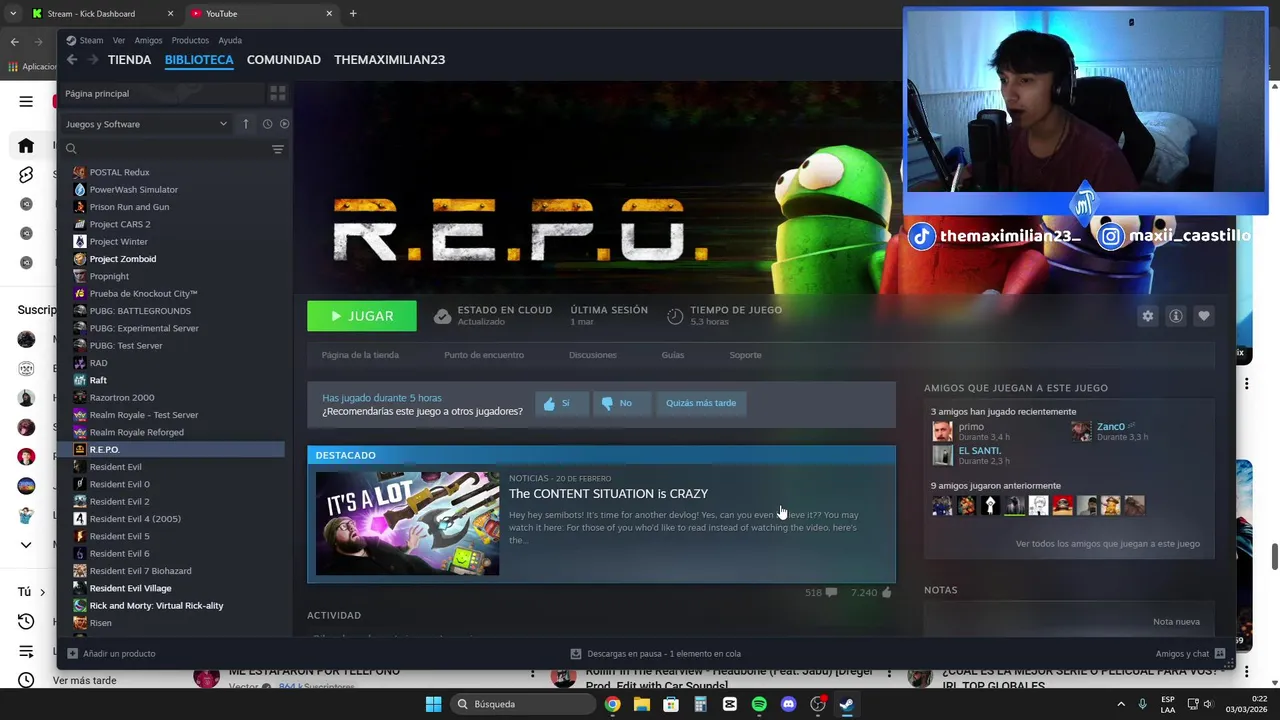This screenshot has width=1280, height=720.
Task: Open The CONTENT SITUATION is CRAZY news
Action: [608, 494]
